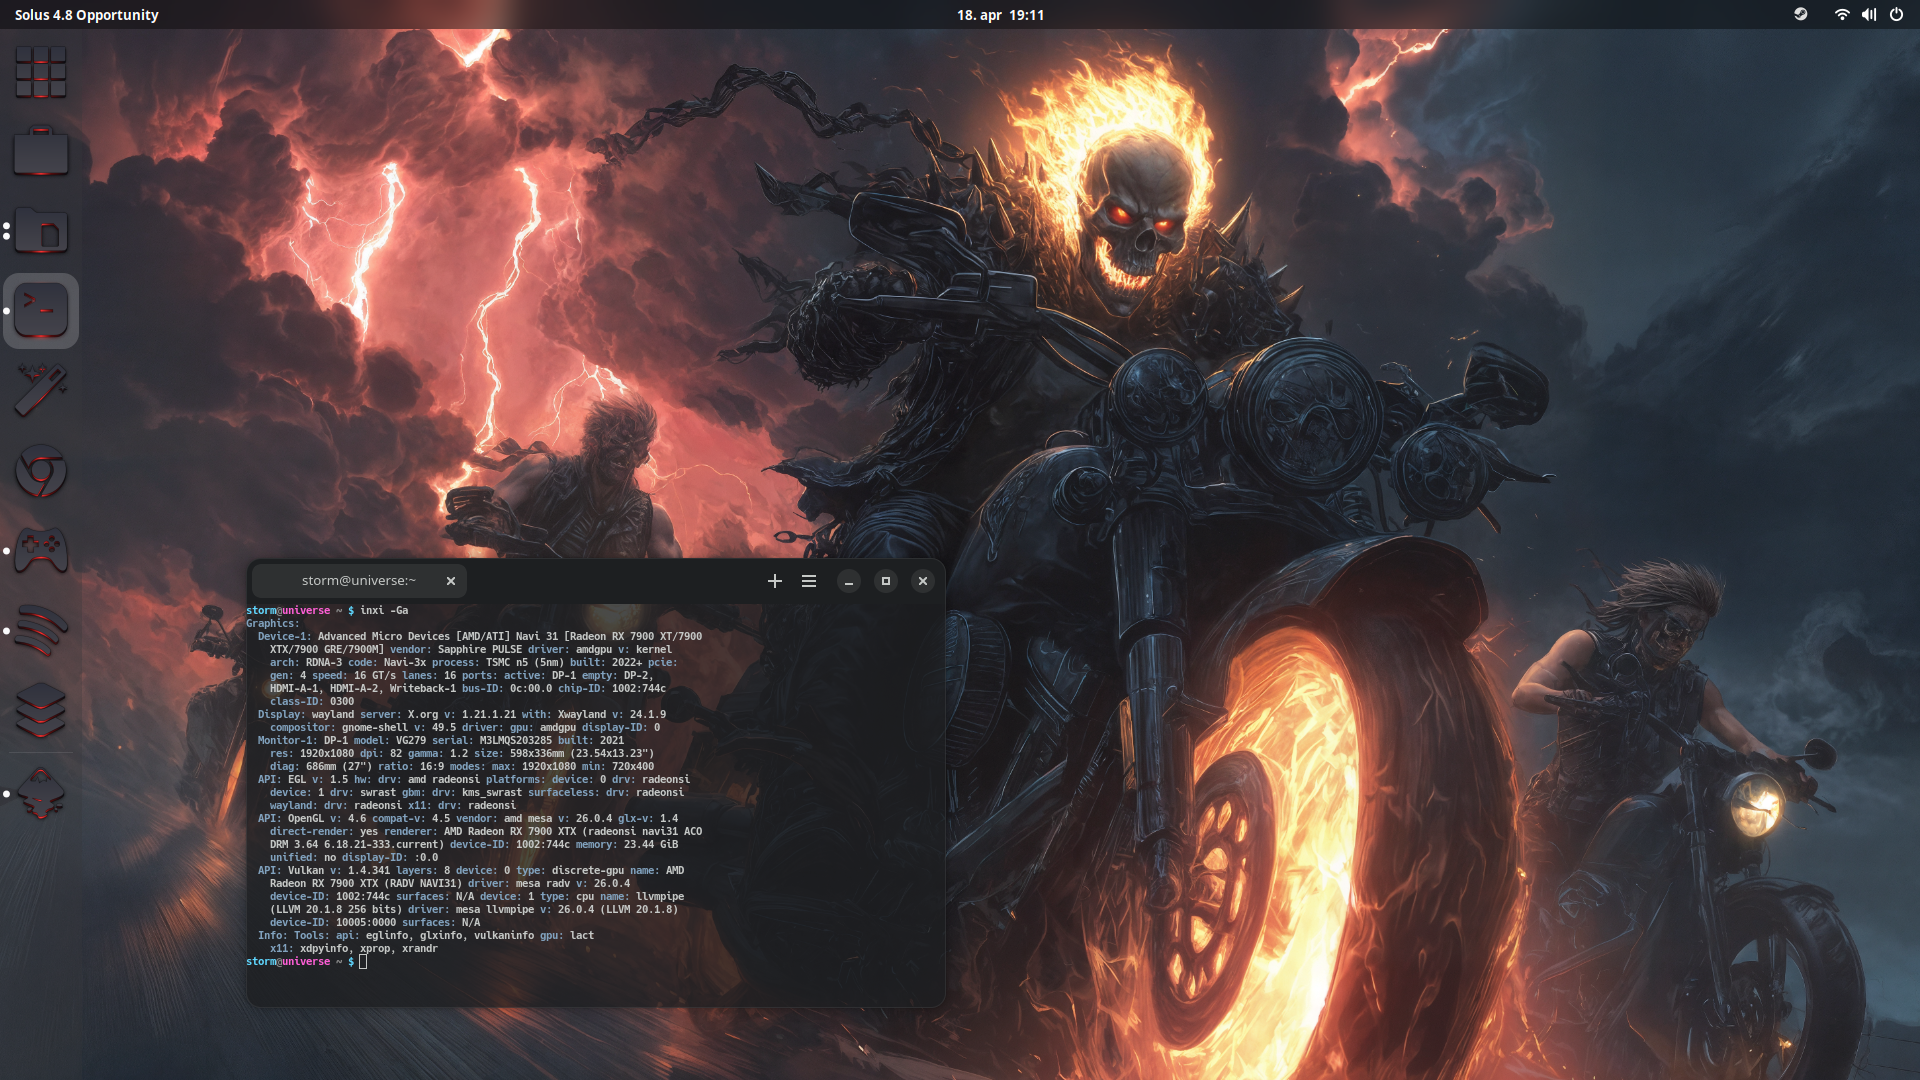Select the Terminal icon in dock
Viewport: 1920px width, 1080px height.
(41, 311)
